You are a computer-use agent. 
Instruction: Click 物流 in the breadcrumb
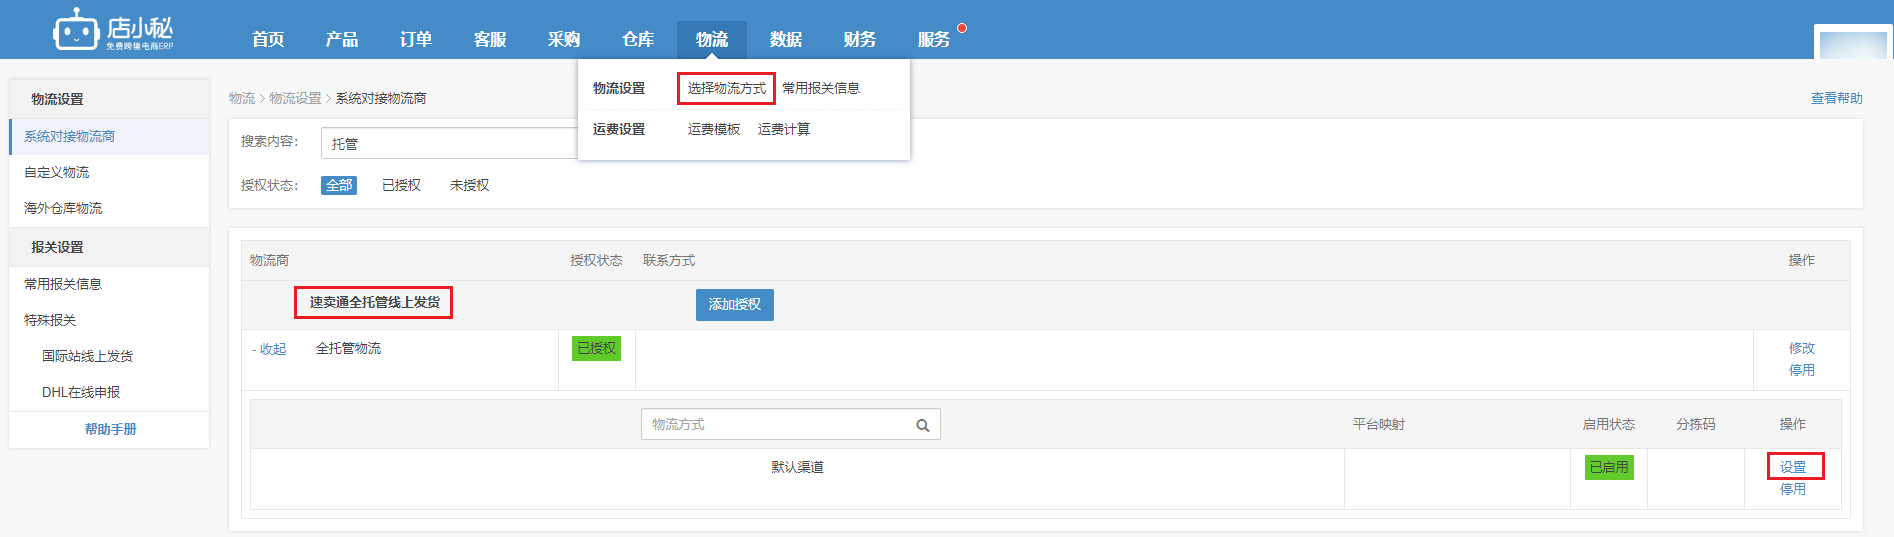point(242,98)
